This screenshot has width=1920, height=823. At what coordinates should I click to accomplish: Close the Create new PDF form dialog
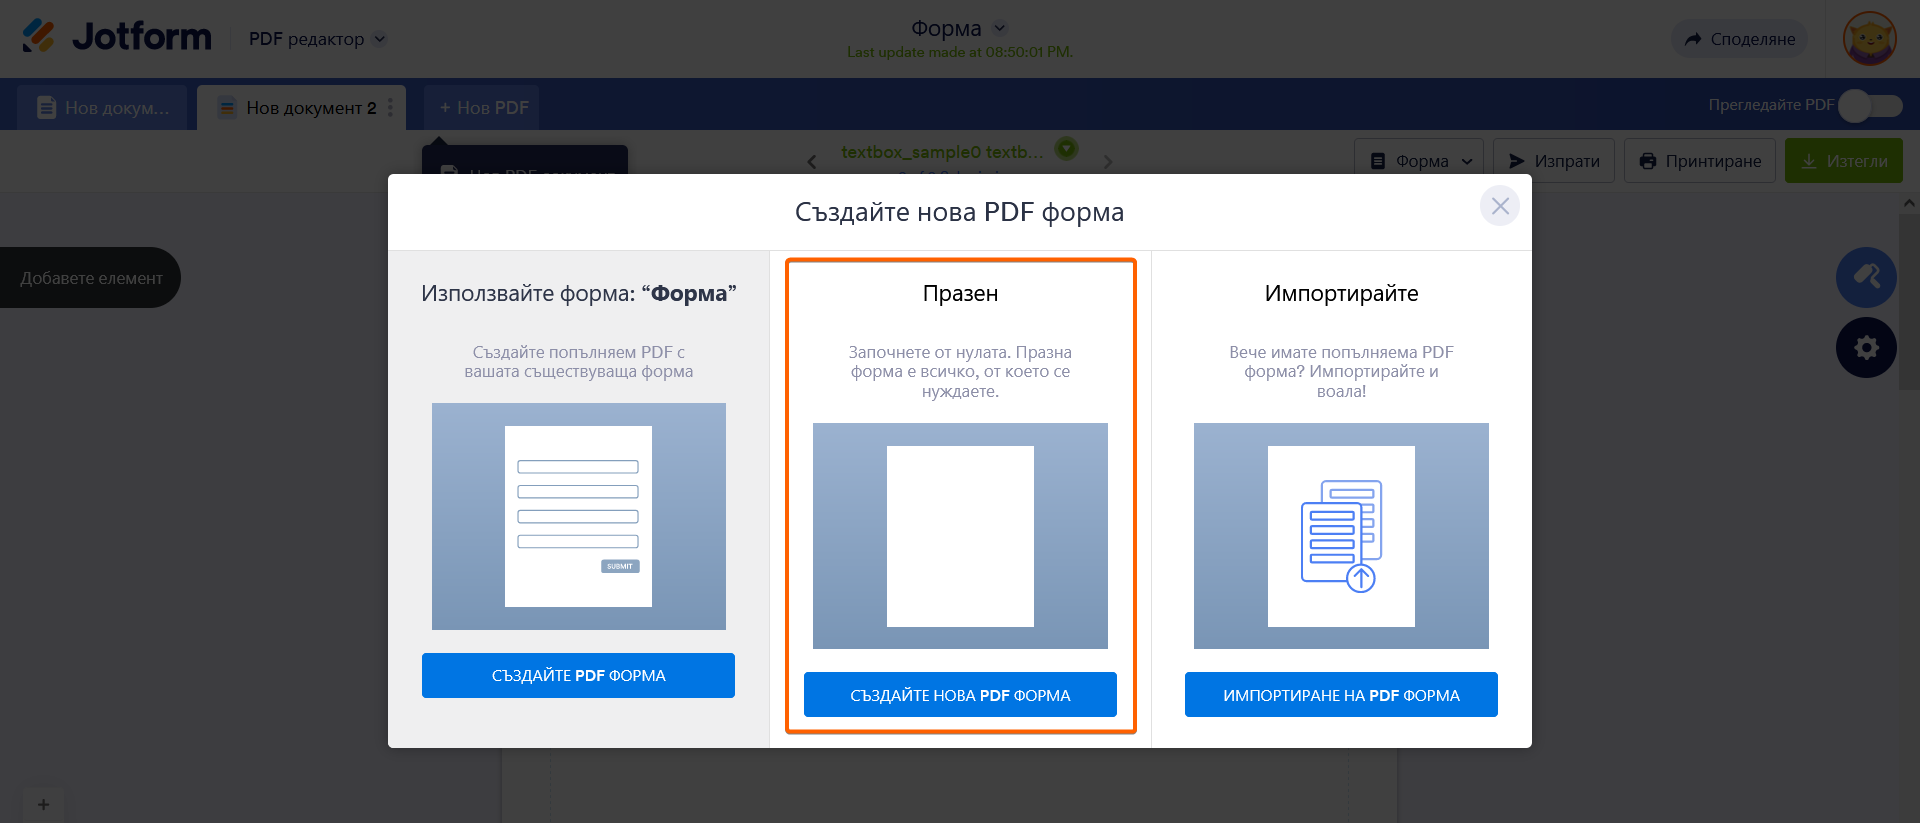tap(1499, 206)
